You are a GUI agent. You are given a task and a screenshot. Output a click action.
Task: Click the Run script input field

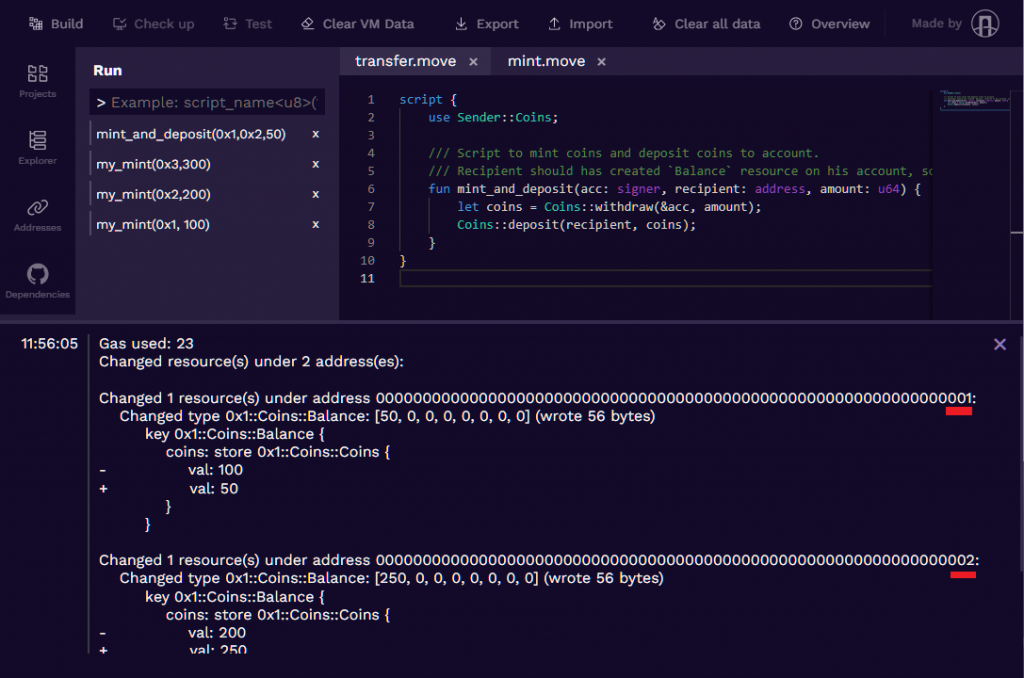(207, 103)
